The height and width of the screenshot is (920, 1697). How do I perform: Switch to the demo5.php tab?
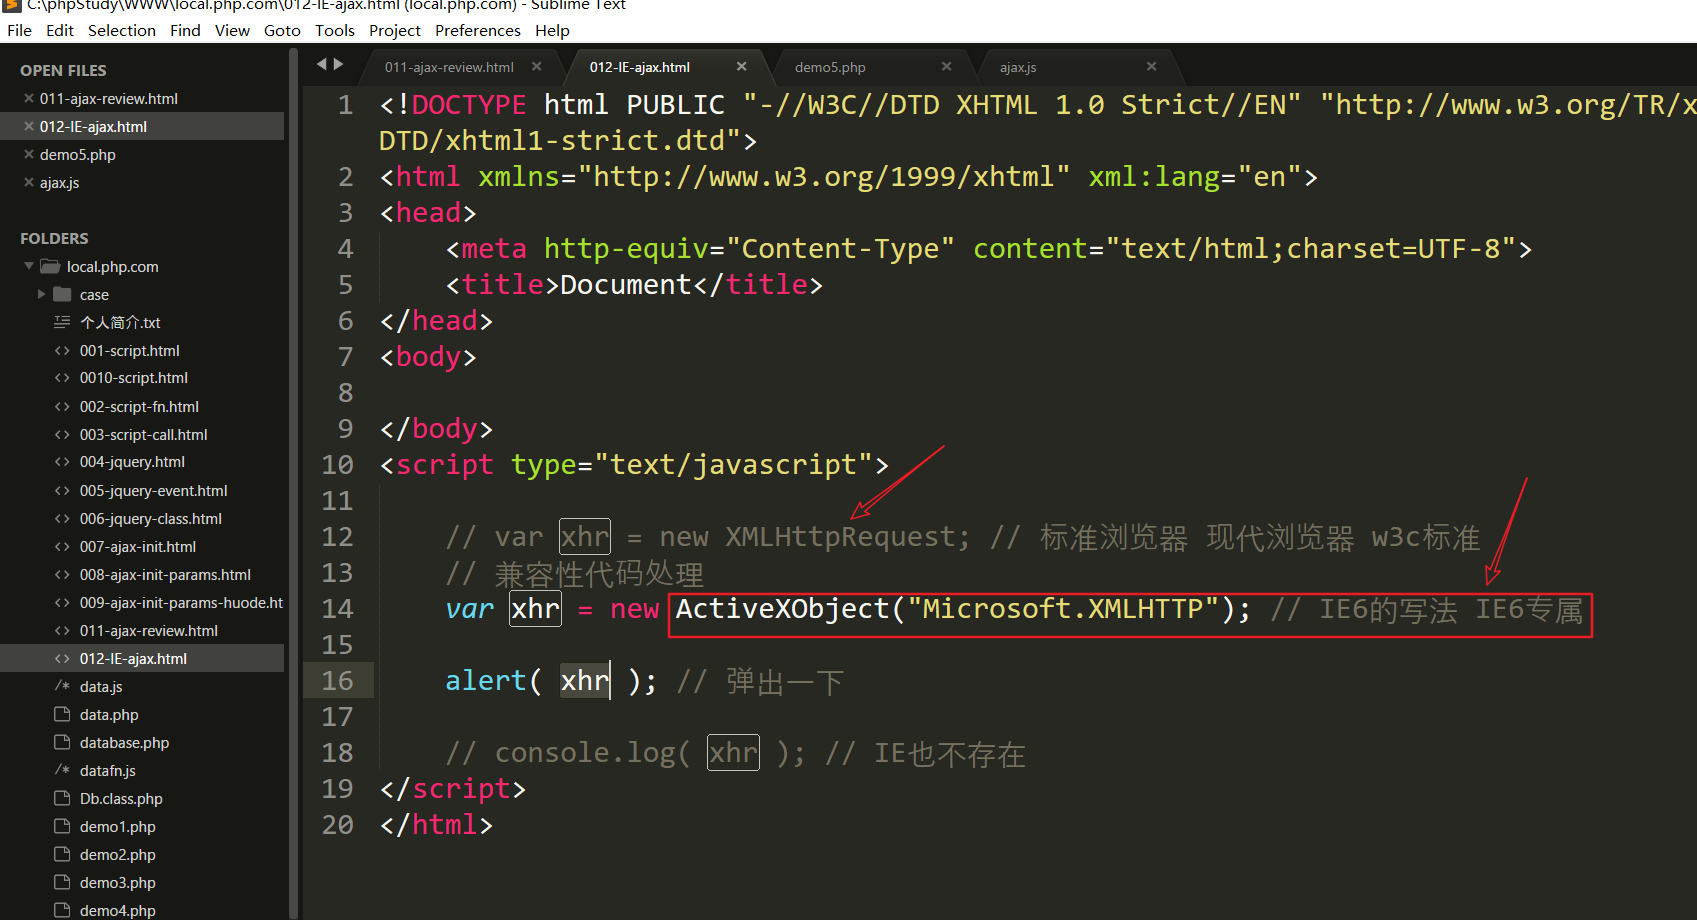830,68
